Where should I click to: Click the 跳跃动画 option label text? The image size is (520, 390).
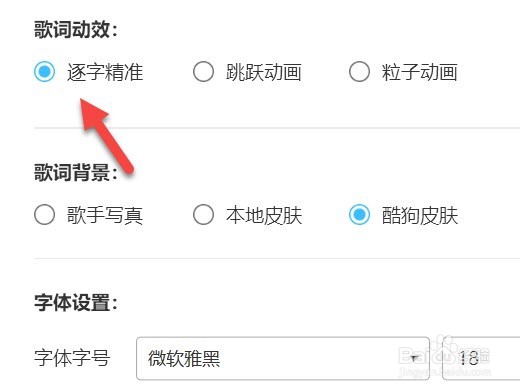coord(264,72)
